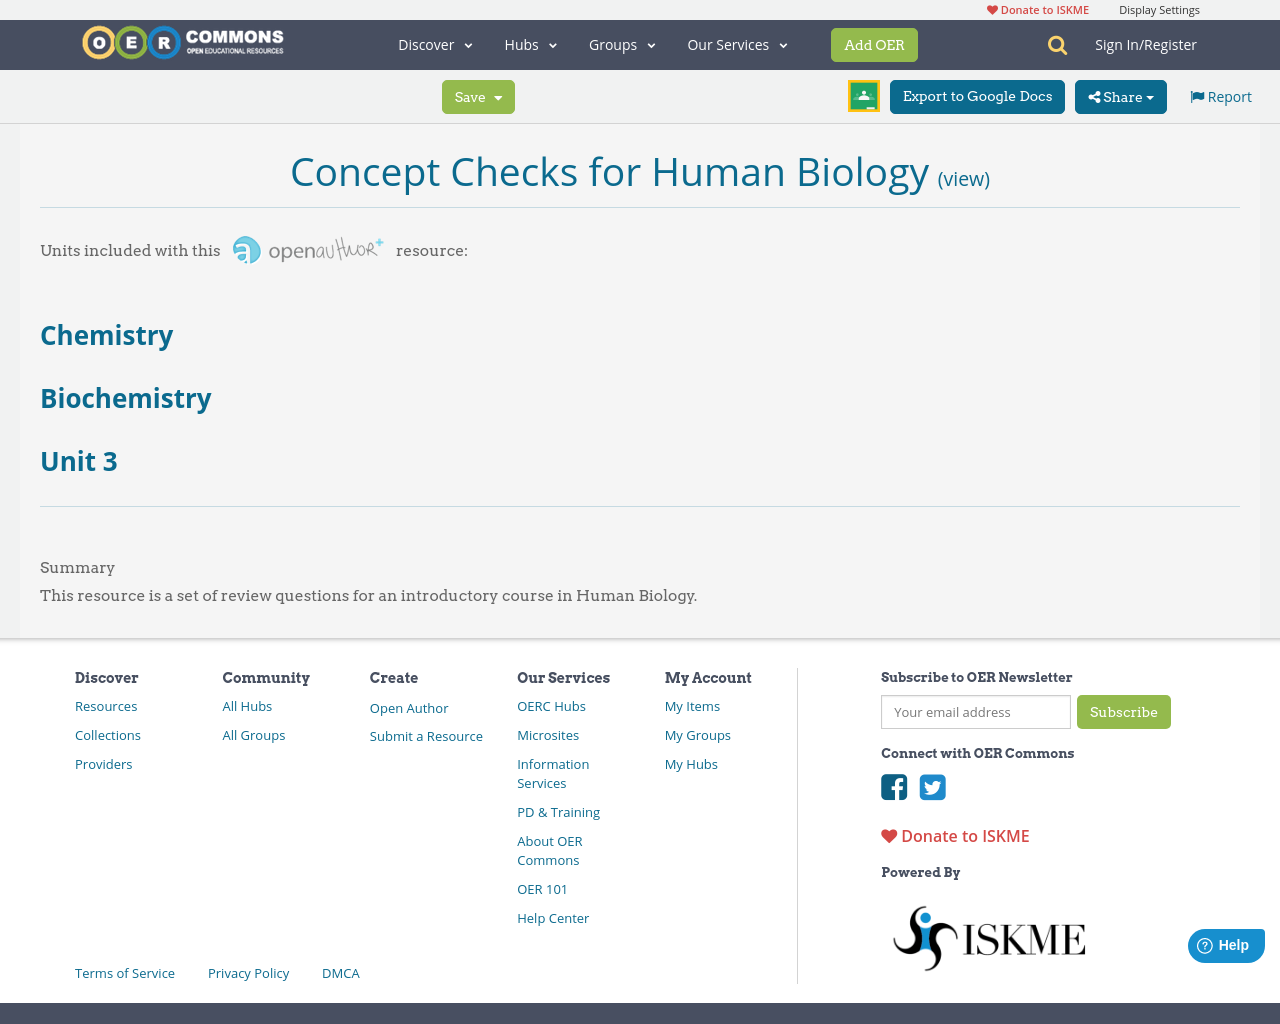Open Display Settings
The height and width of the screenshot is (1024, 1280).
coord(1159,9)
